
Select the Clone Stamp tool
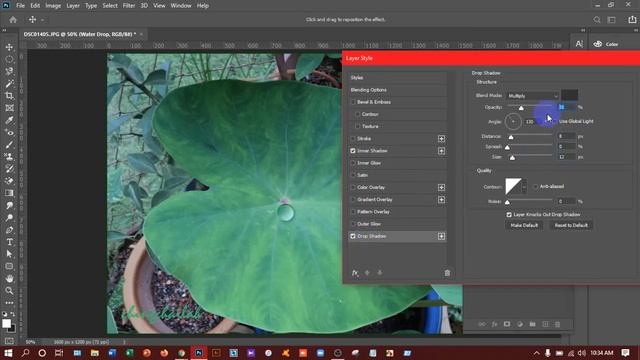[x=9, y=157]
